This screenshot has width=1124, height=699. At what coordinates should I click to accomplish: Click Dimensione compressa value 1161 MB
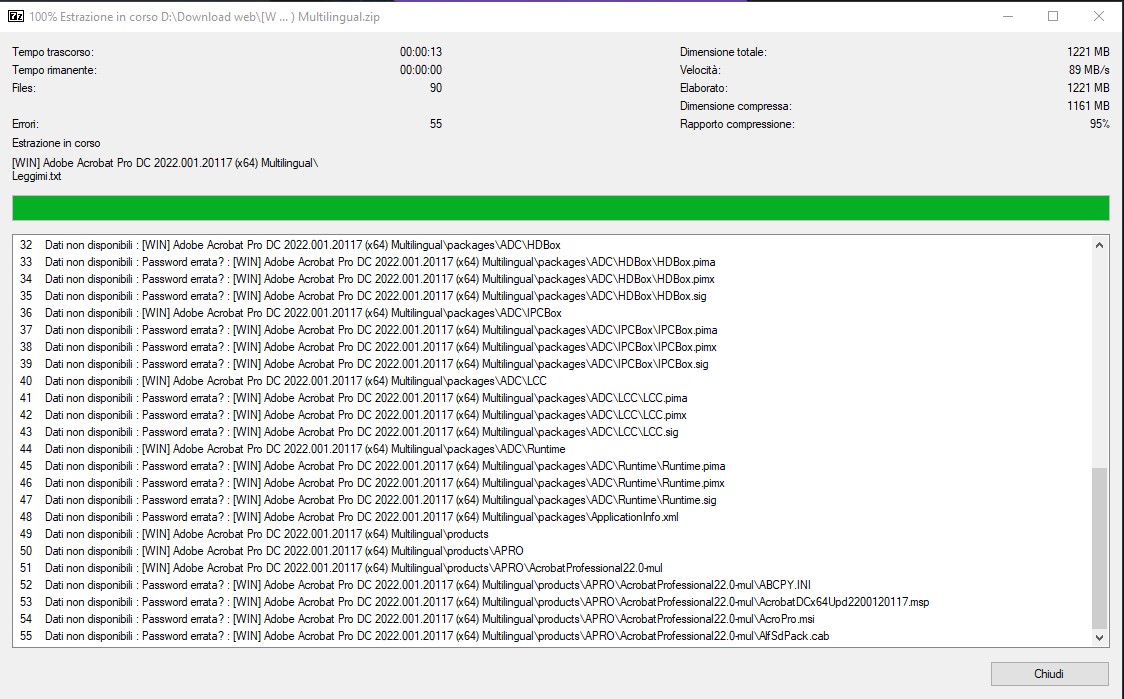coord(1088,106)
